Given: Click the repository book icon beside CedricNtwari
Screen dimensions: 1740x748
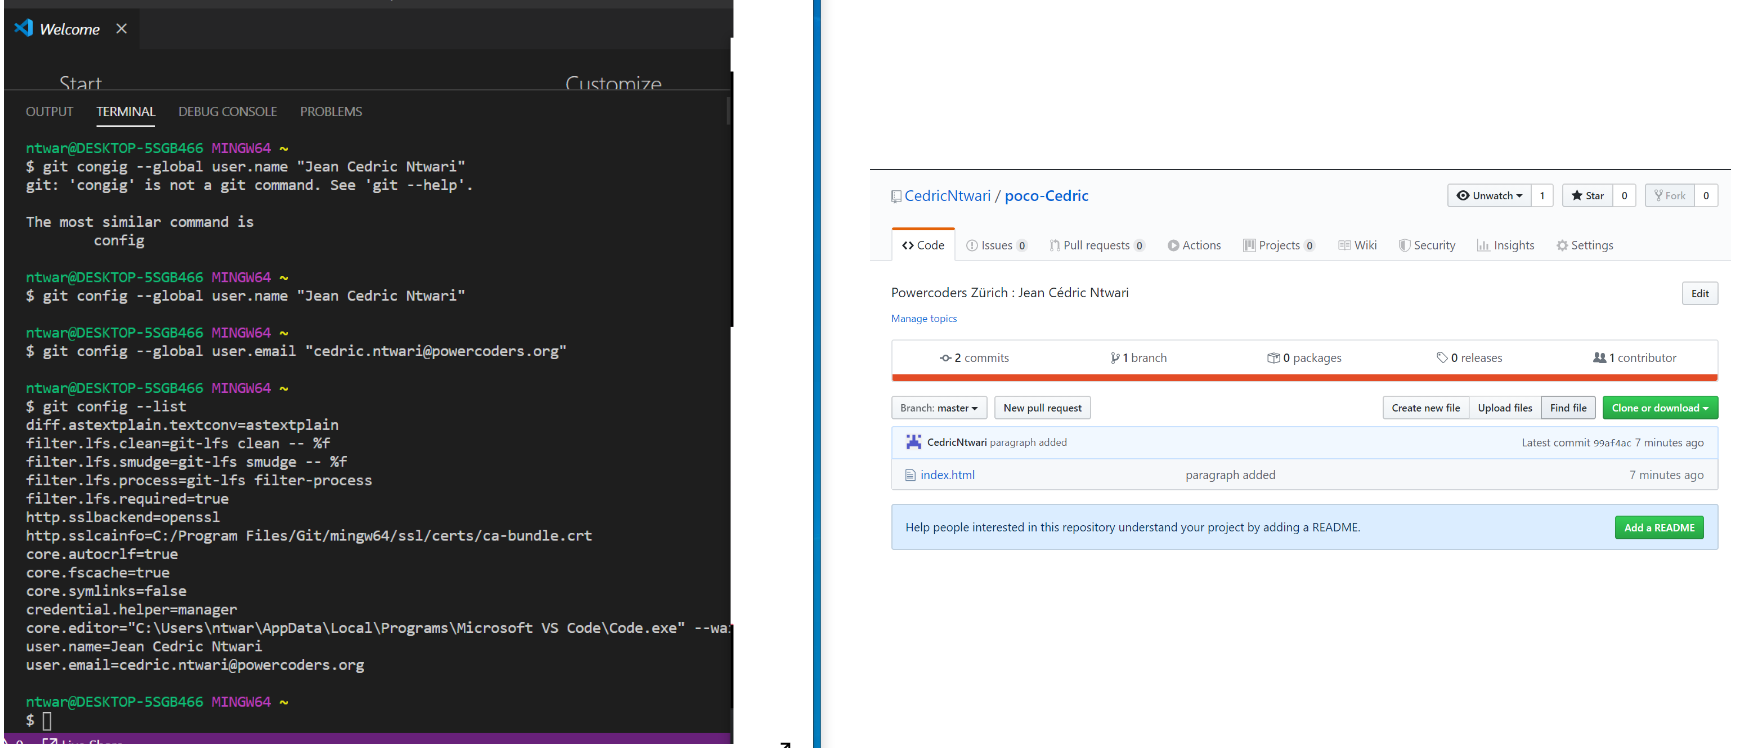Looking at the screenshot, I should tap(896, 196).
